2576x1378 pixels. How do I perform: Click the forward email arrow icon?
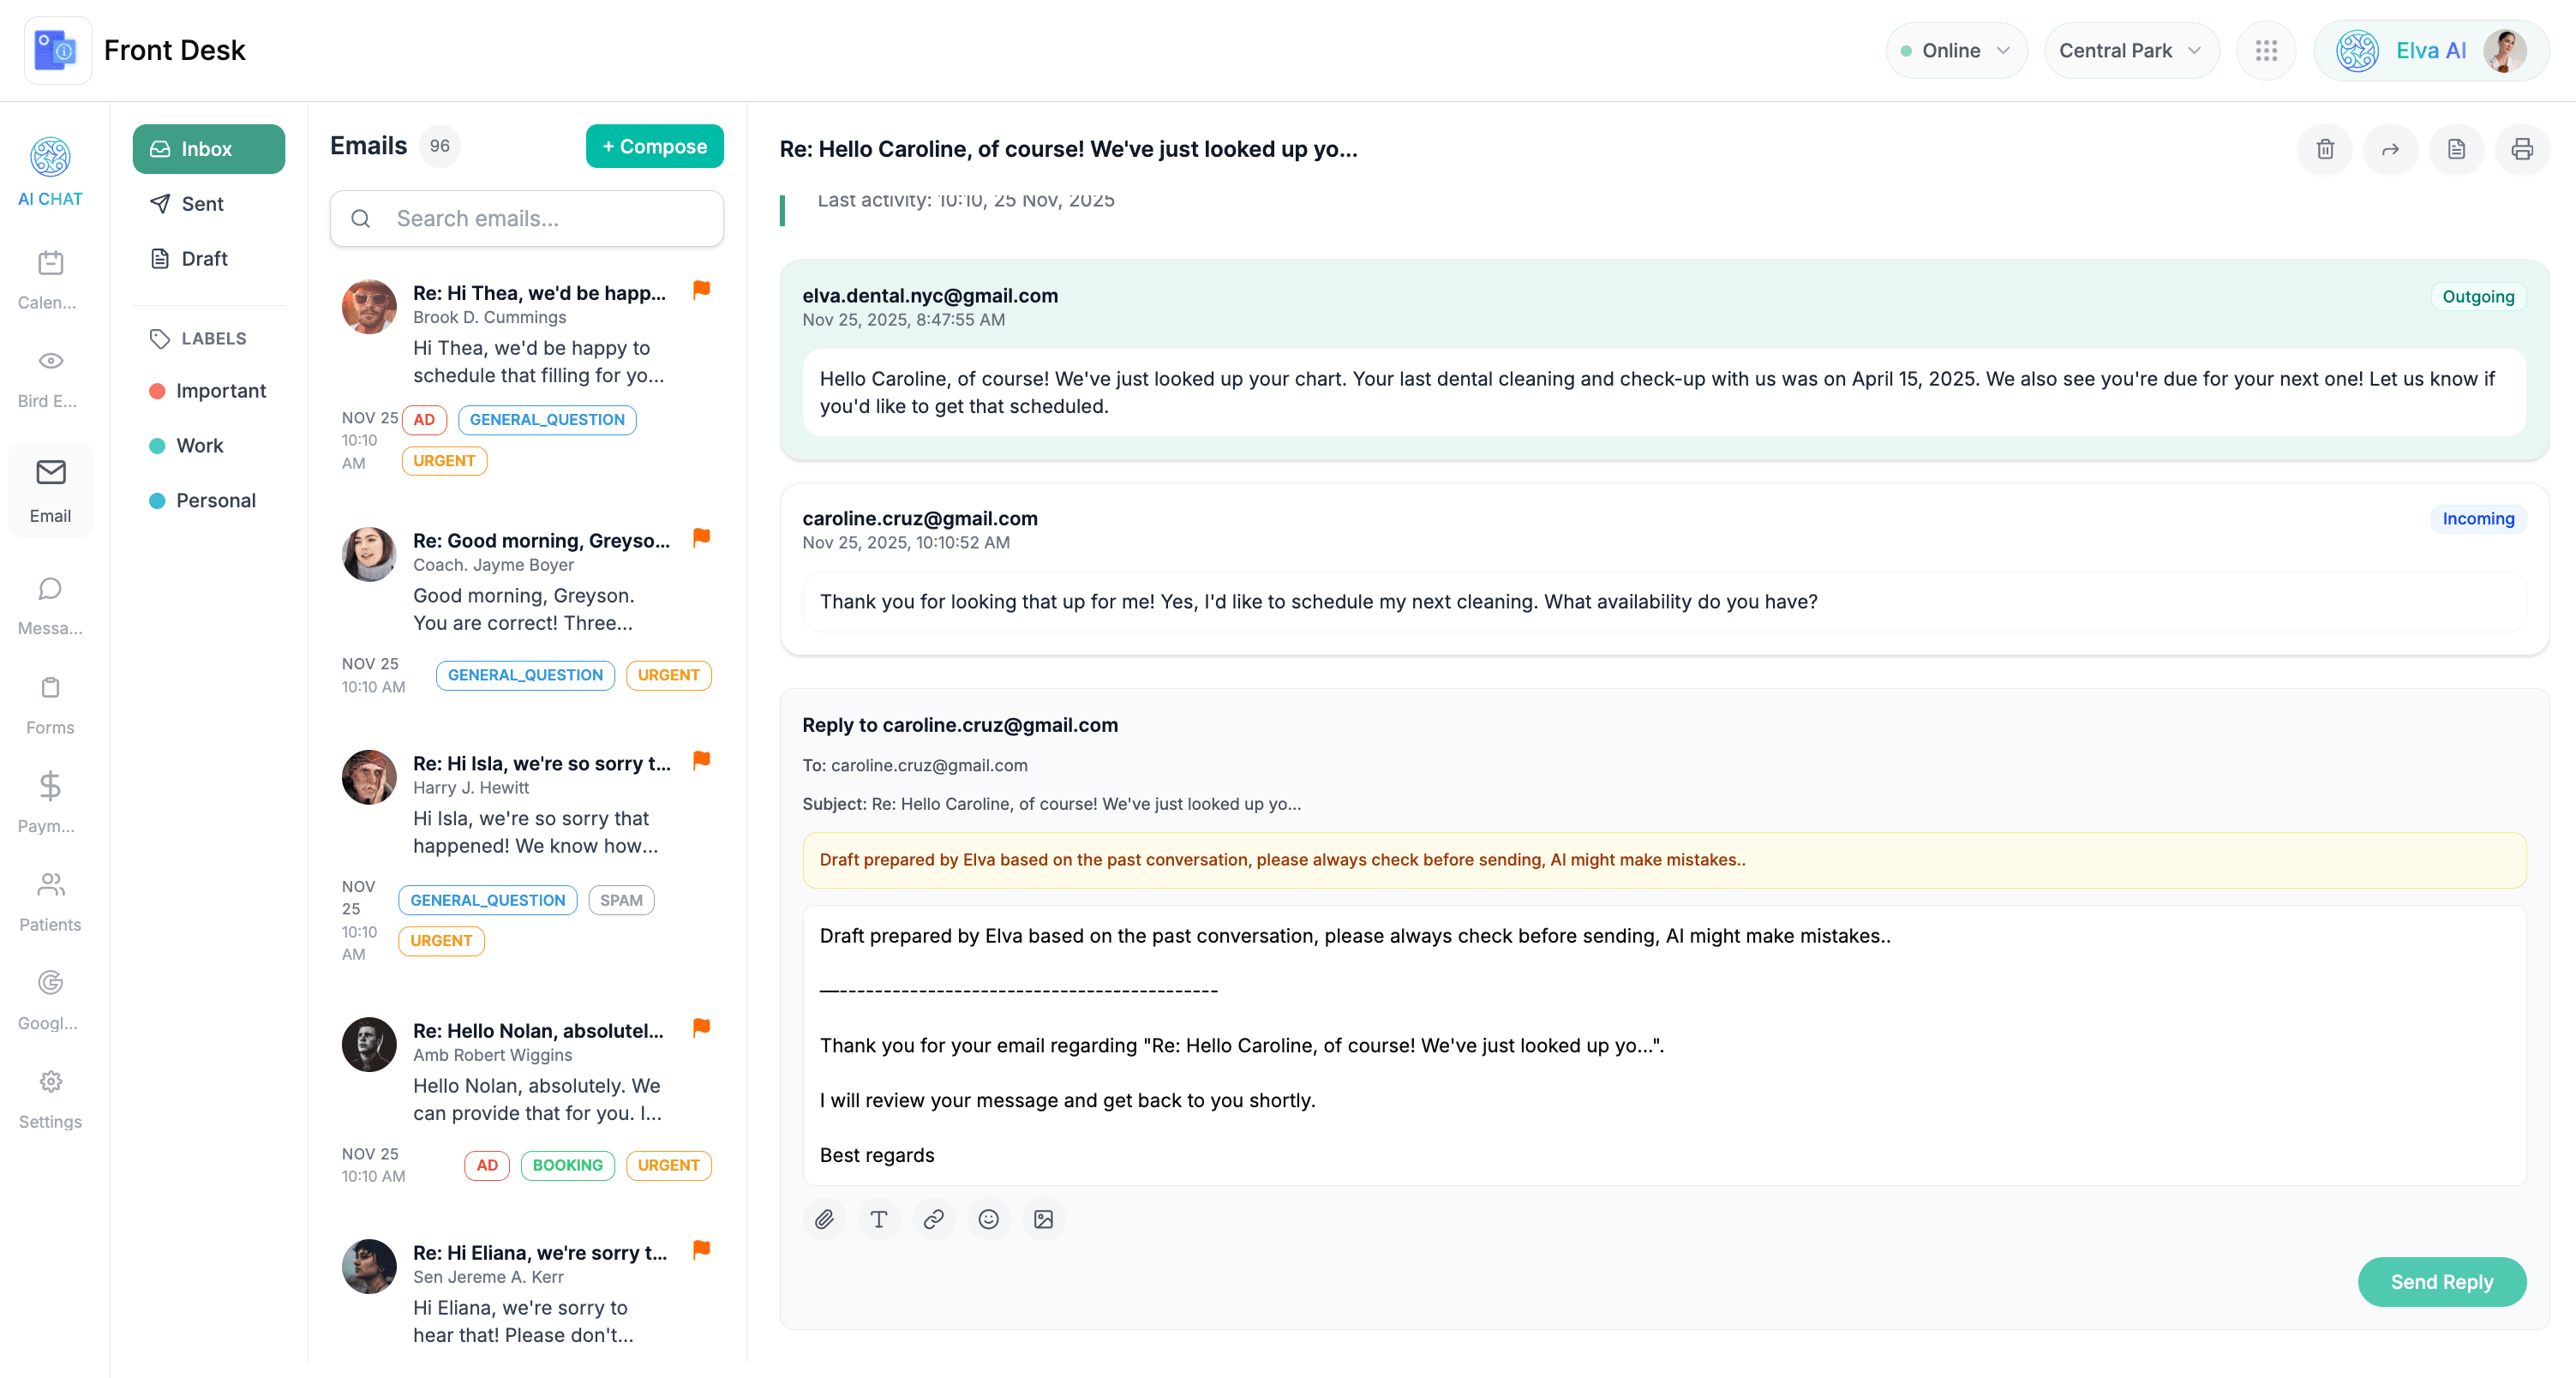click(2390, 149)
